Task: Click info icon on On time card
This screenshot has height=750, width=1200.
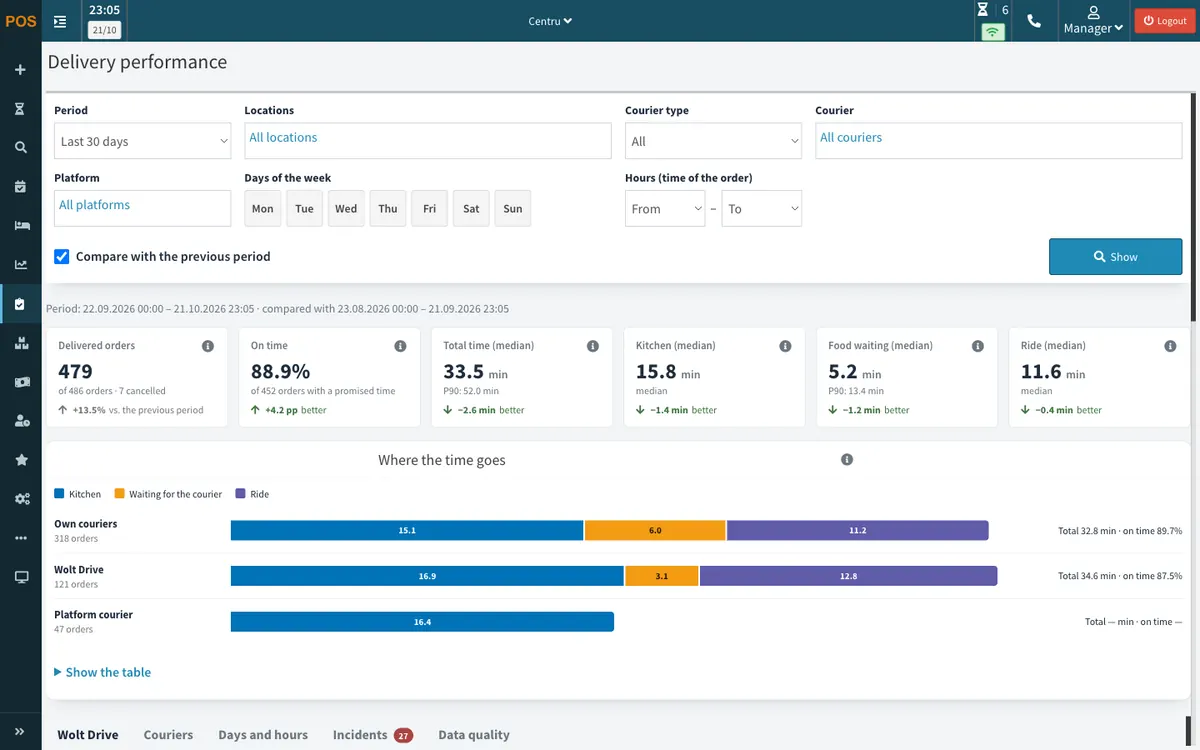Action: [400, 346]
